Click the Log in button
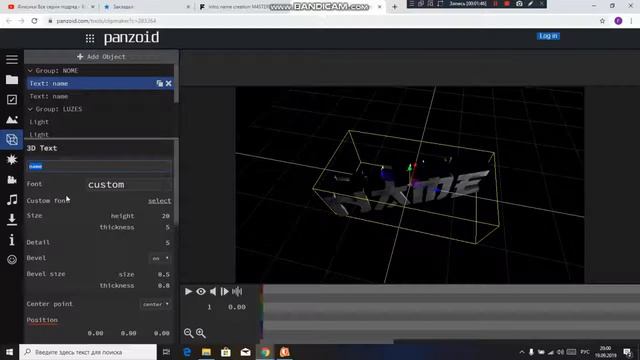 [548, 36]
